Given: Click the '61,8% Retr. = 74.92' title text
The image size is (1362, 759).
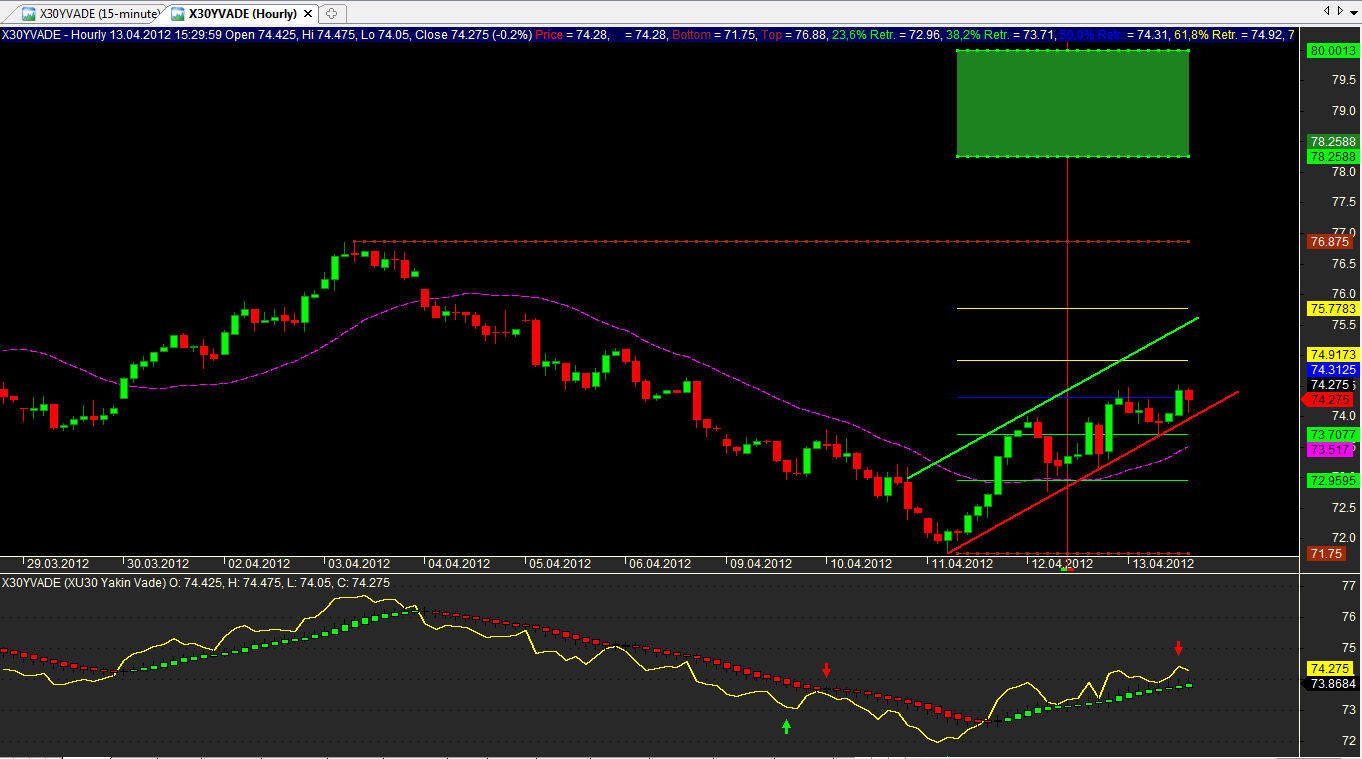Looking at the screenshot, I should 1227,34.
